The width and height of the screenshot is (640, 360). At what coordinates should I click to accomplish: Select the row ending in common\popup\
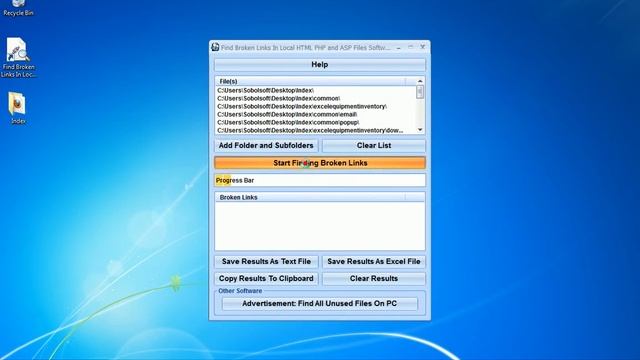pyautogui.click(x=316, y=122)
